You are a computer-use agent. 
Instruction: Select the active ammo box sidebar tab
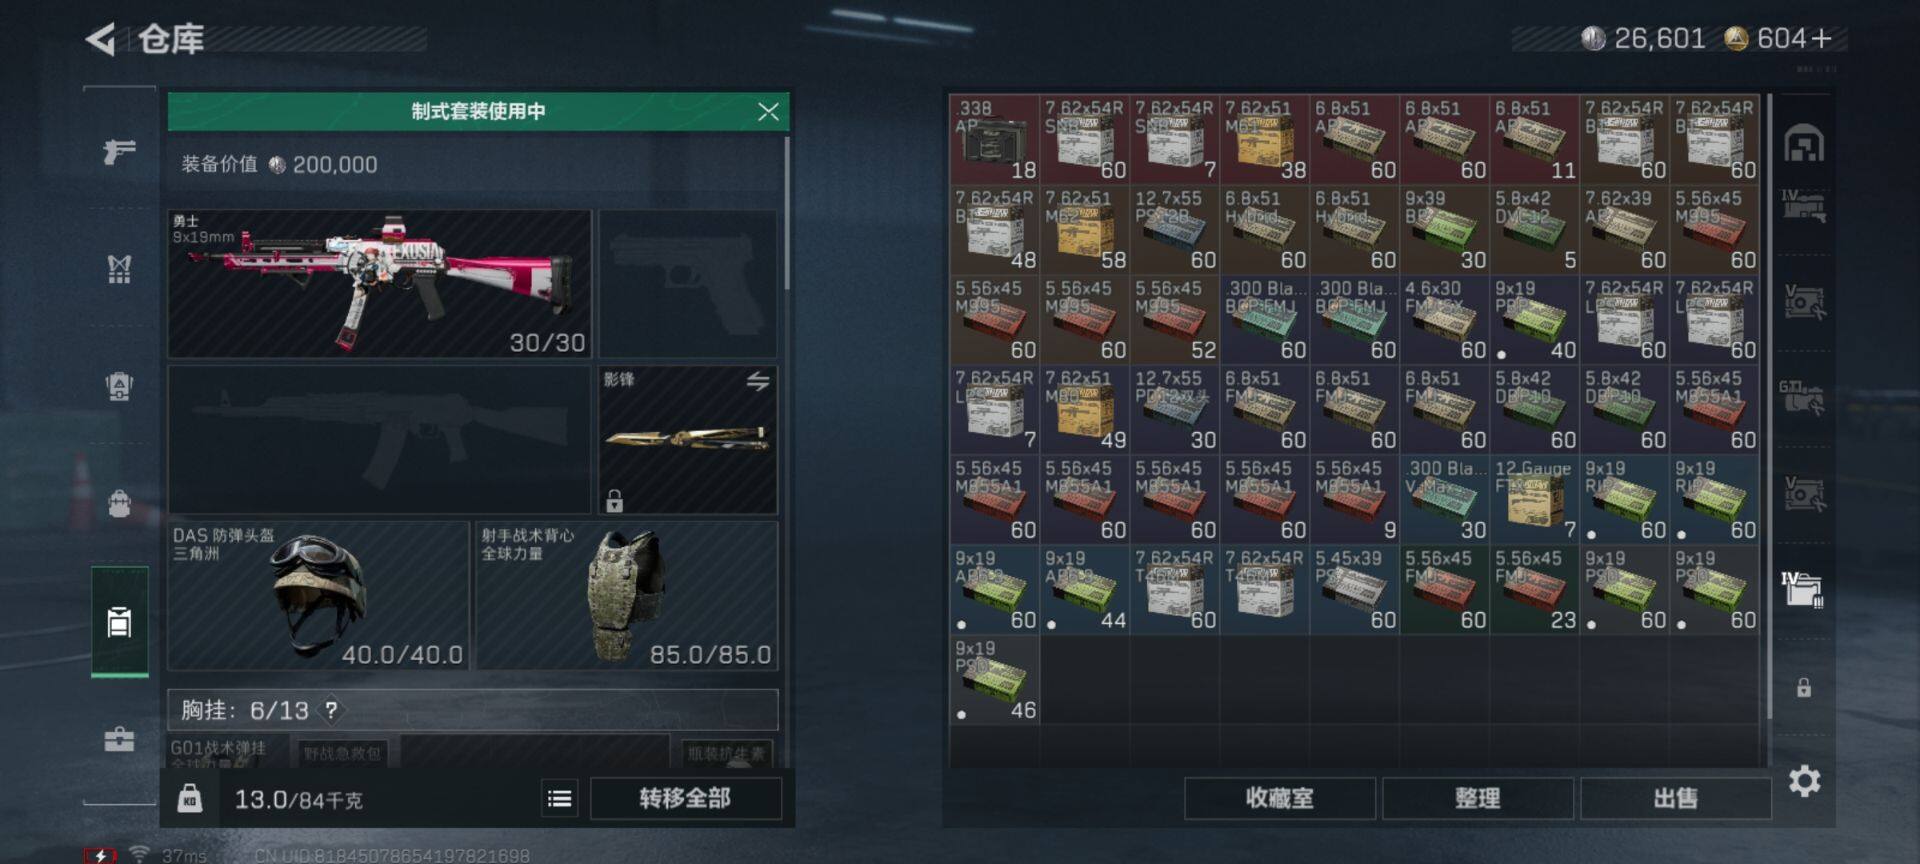pyautogui.click(x=120, y=621)
